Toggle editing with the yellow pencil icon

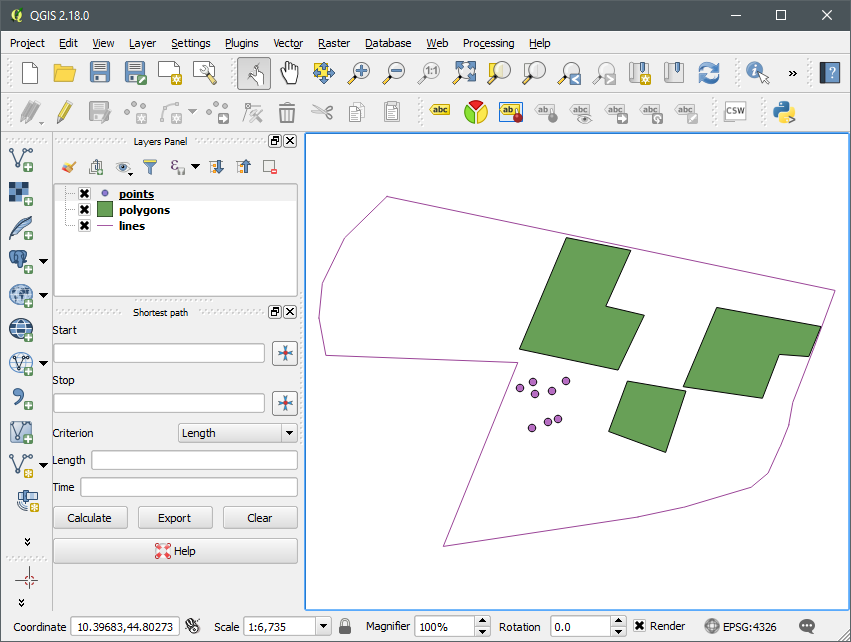click(65, 112)
